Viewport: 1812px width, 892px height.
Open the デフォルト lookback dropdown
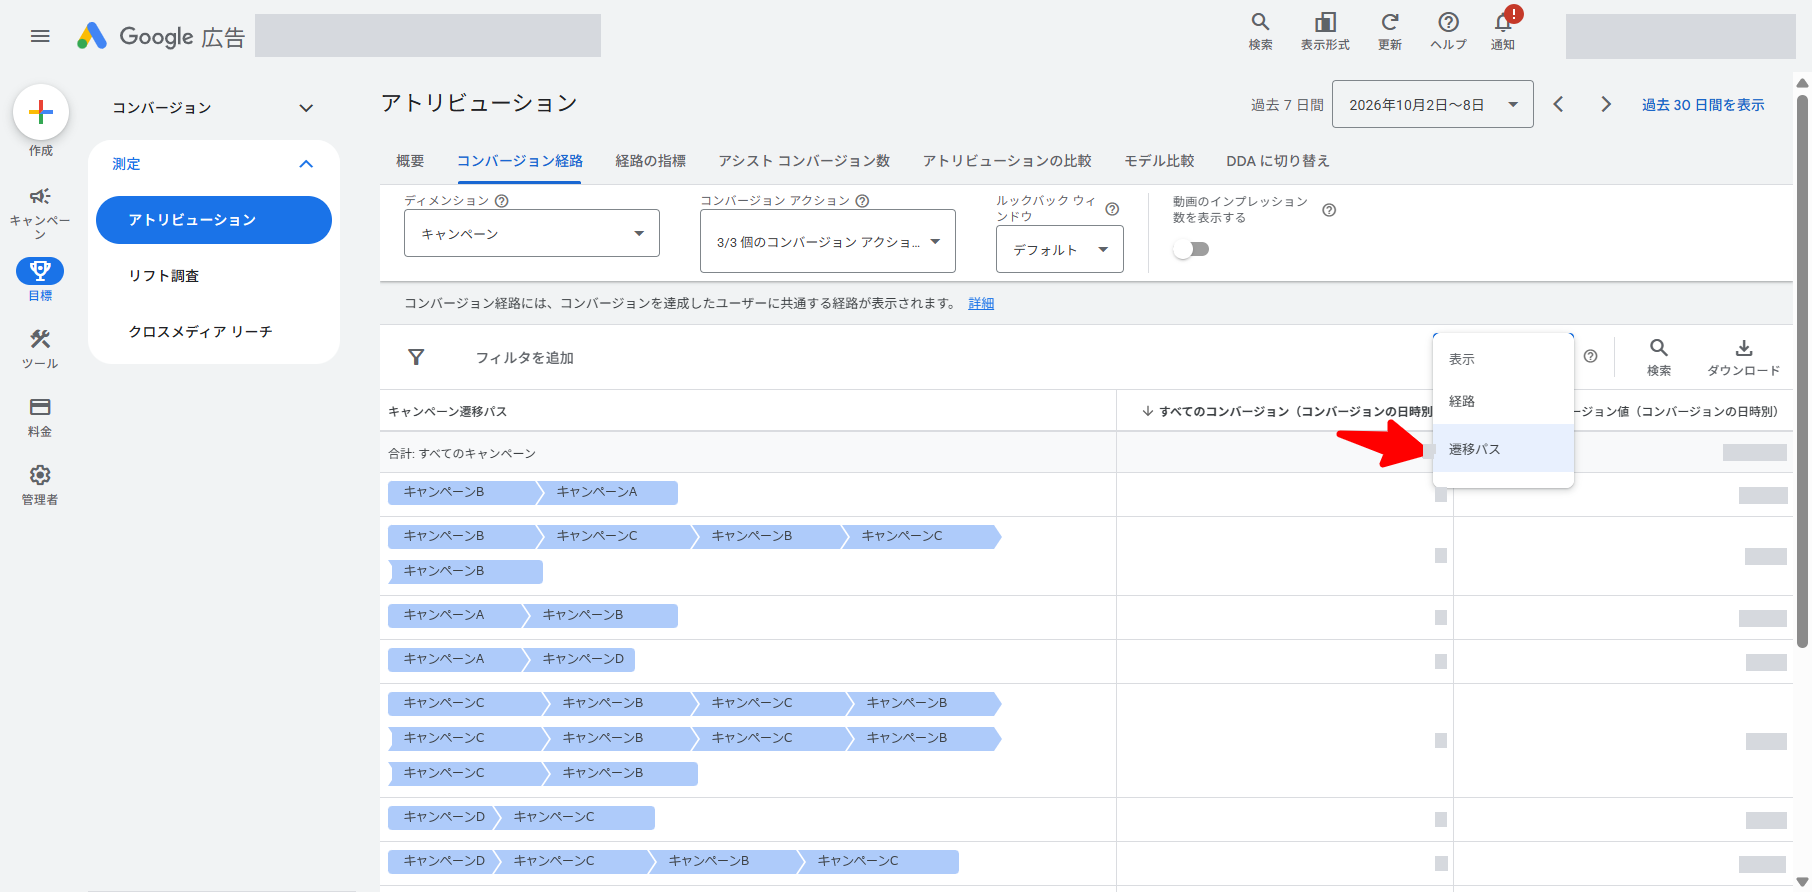coord(1060,249)
